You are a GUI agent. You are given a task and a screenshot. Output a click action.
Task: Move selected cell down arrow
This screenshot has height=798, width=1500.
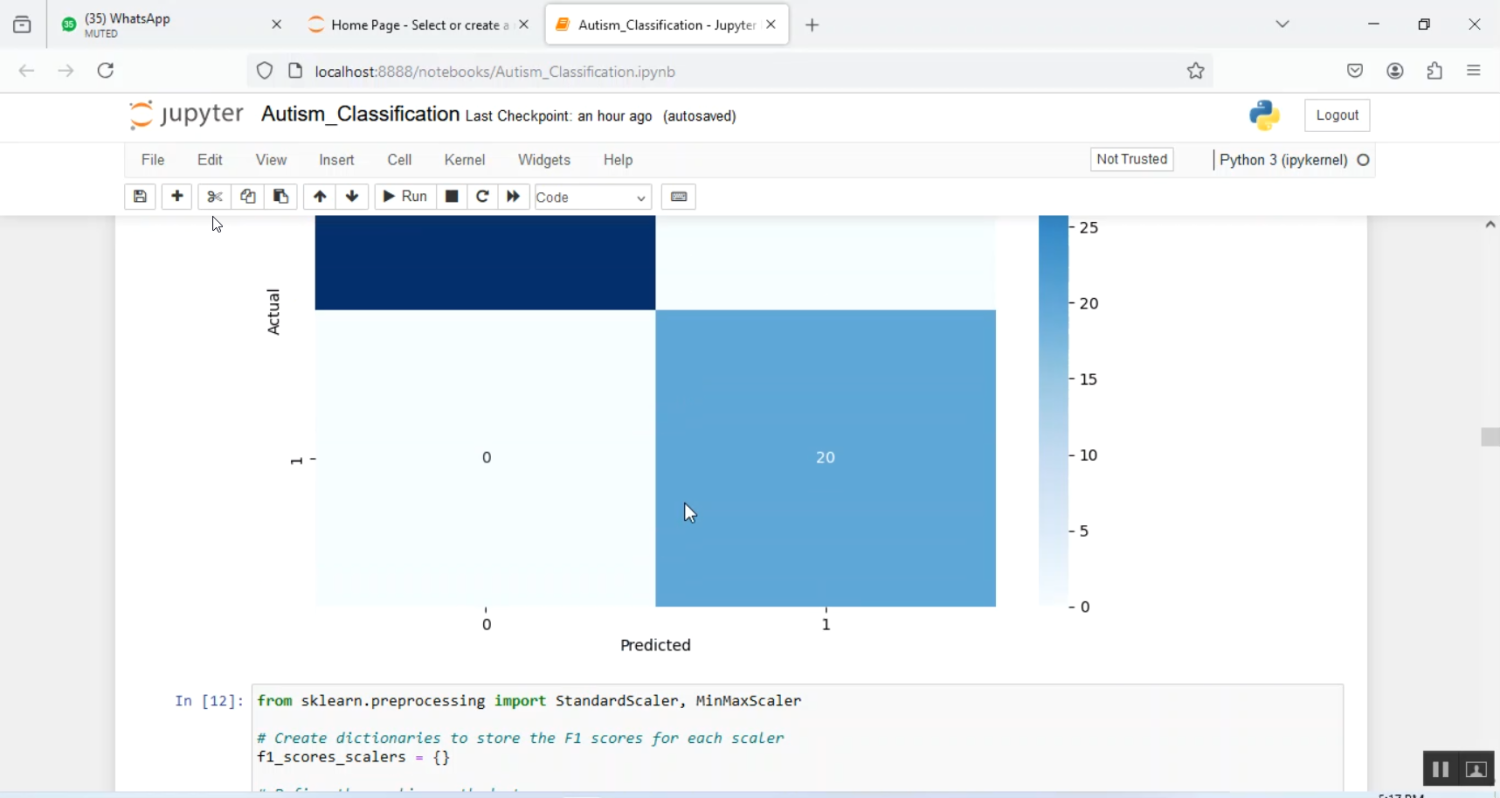tap(352, 197)
